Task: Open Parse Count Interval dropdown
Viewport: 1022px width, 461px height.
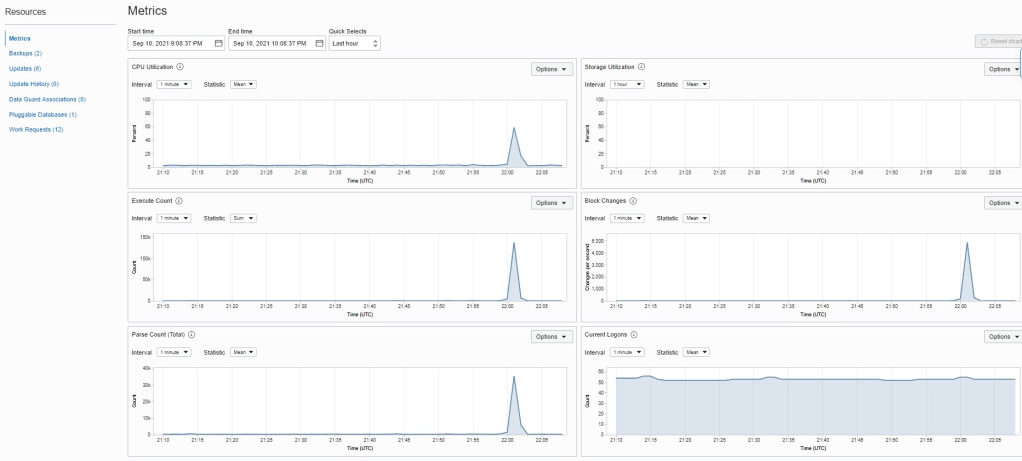Action: coord(173,352)
